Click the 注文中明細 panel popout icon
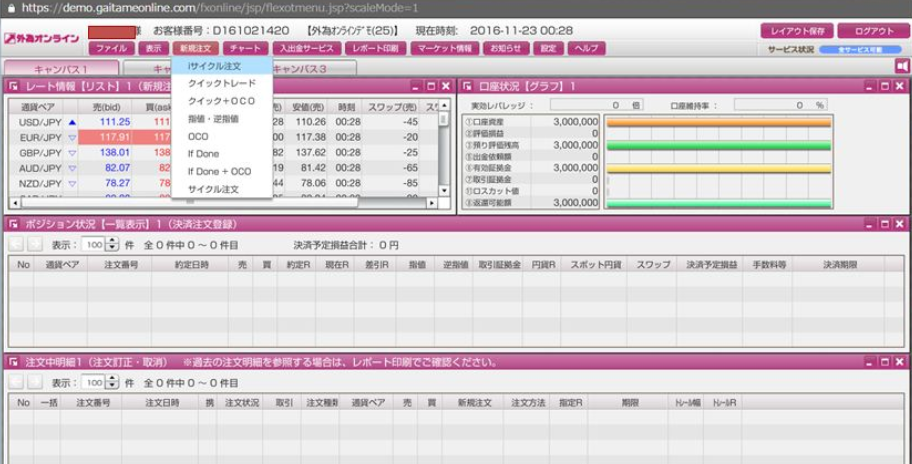Screen dimensions: 912x464 (x=14, y=362)
